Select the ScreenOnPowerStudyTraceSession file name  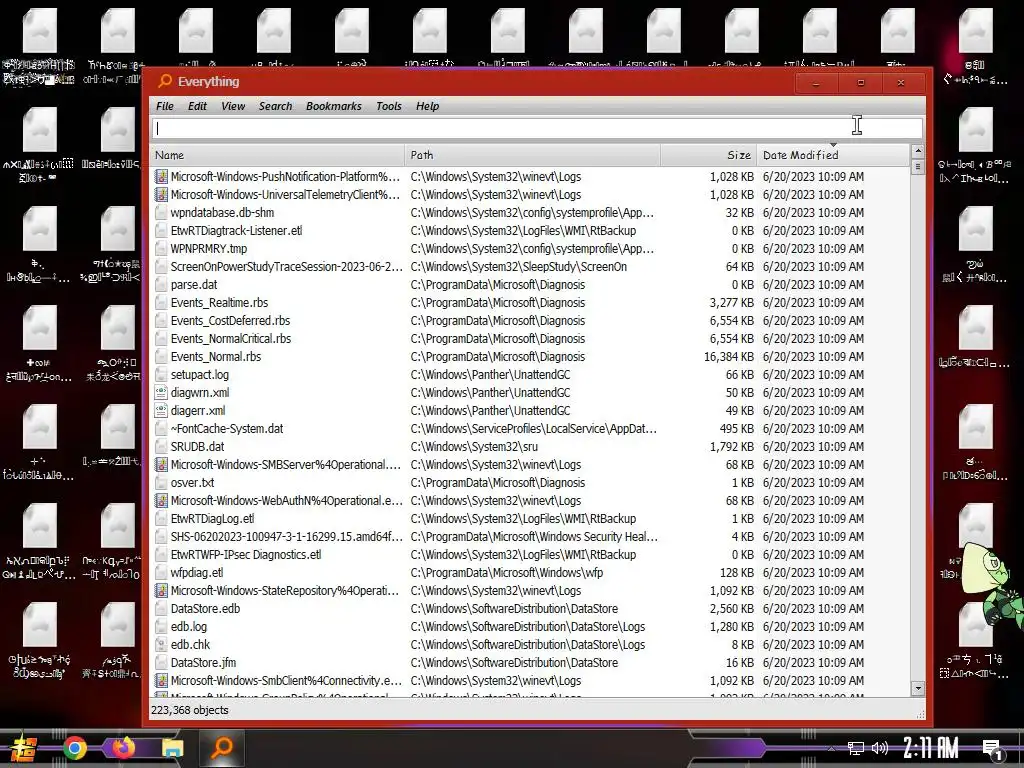[x=286, y=266]
